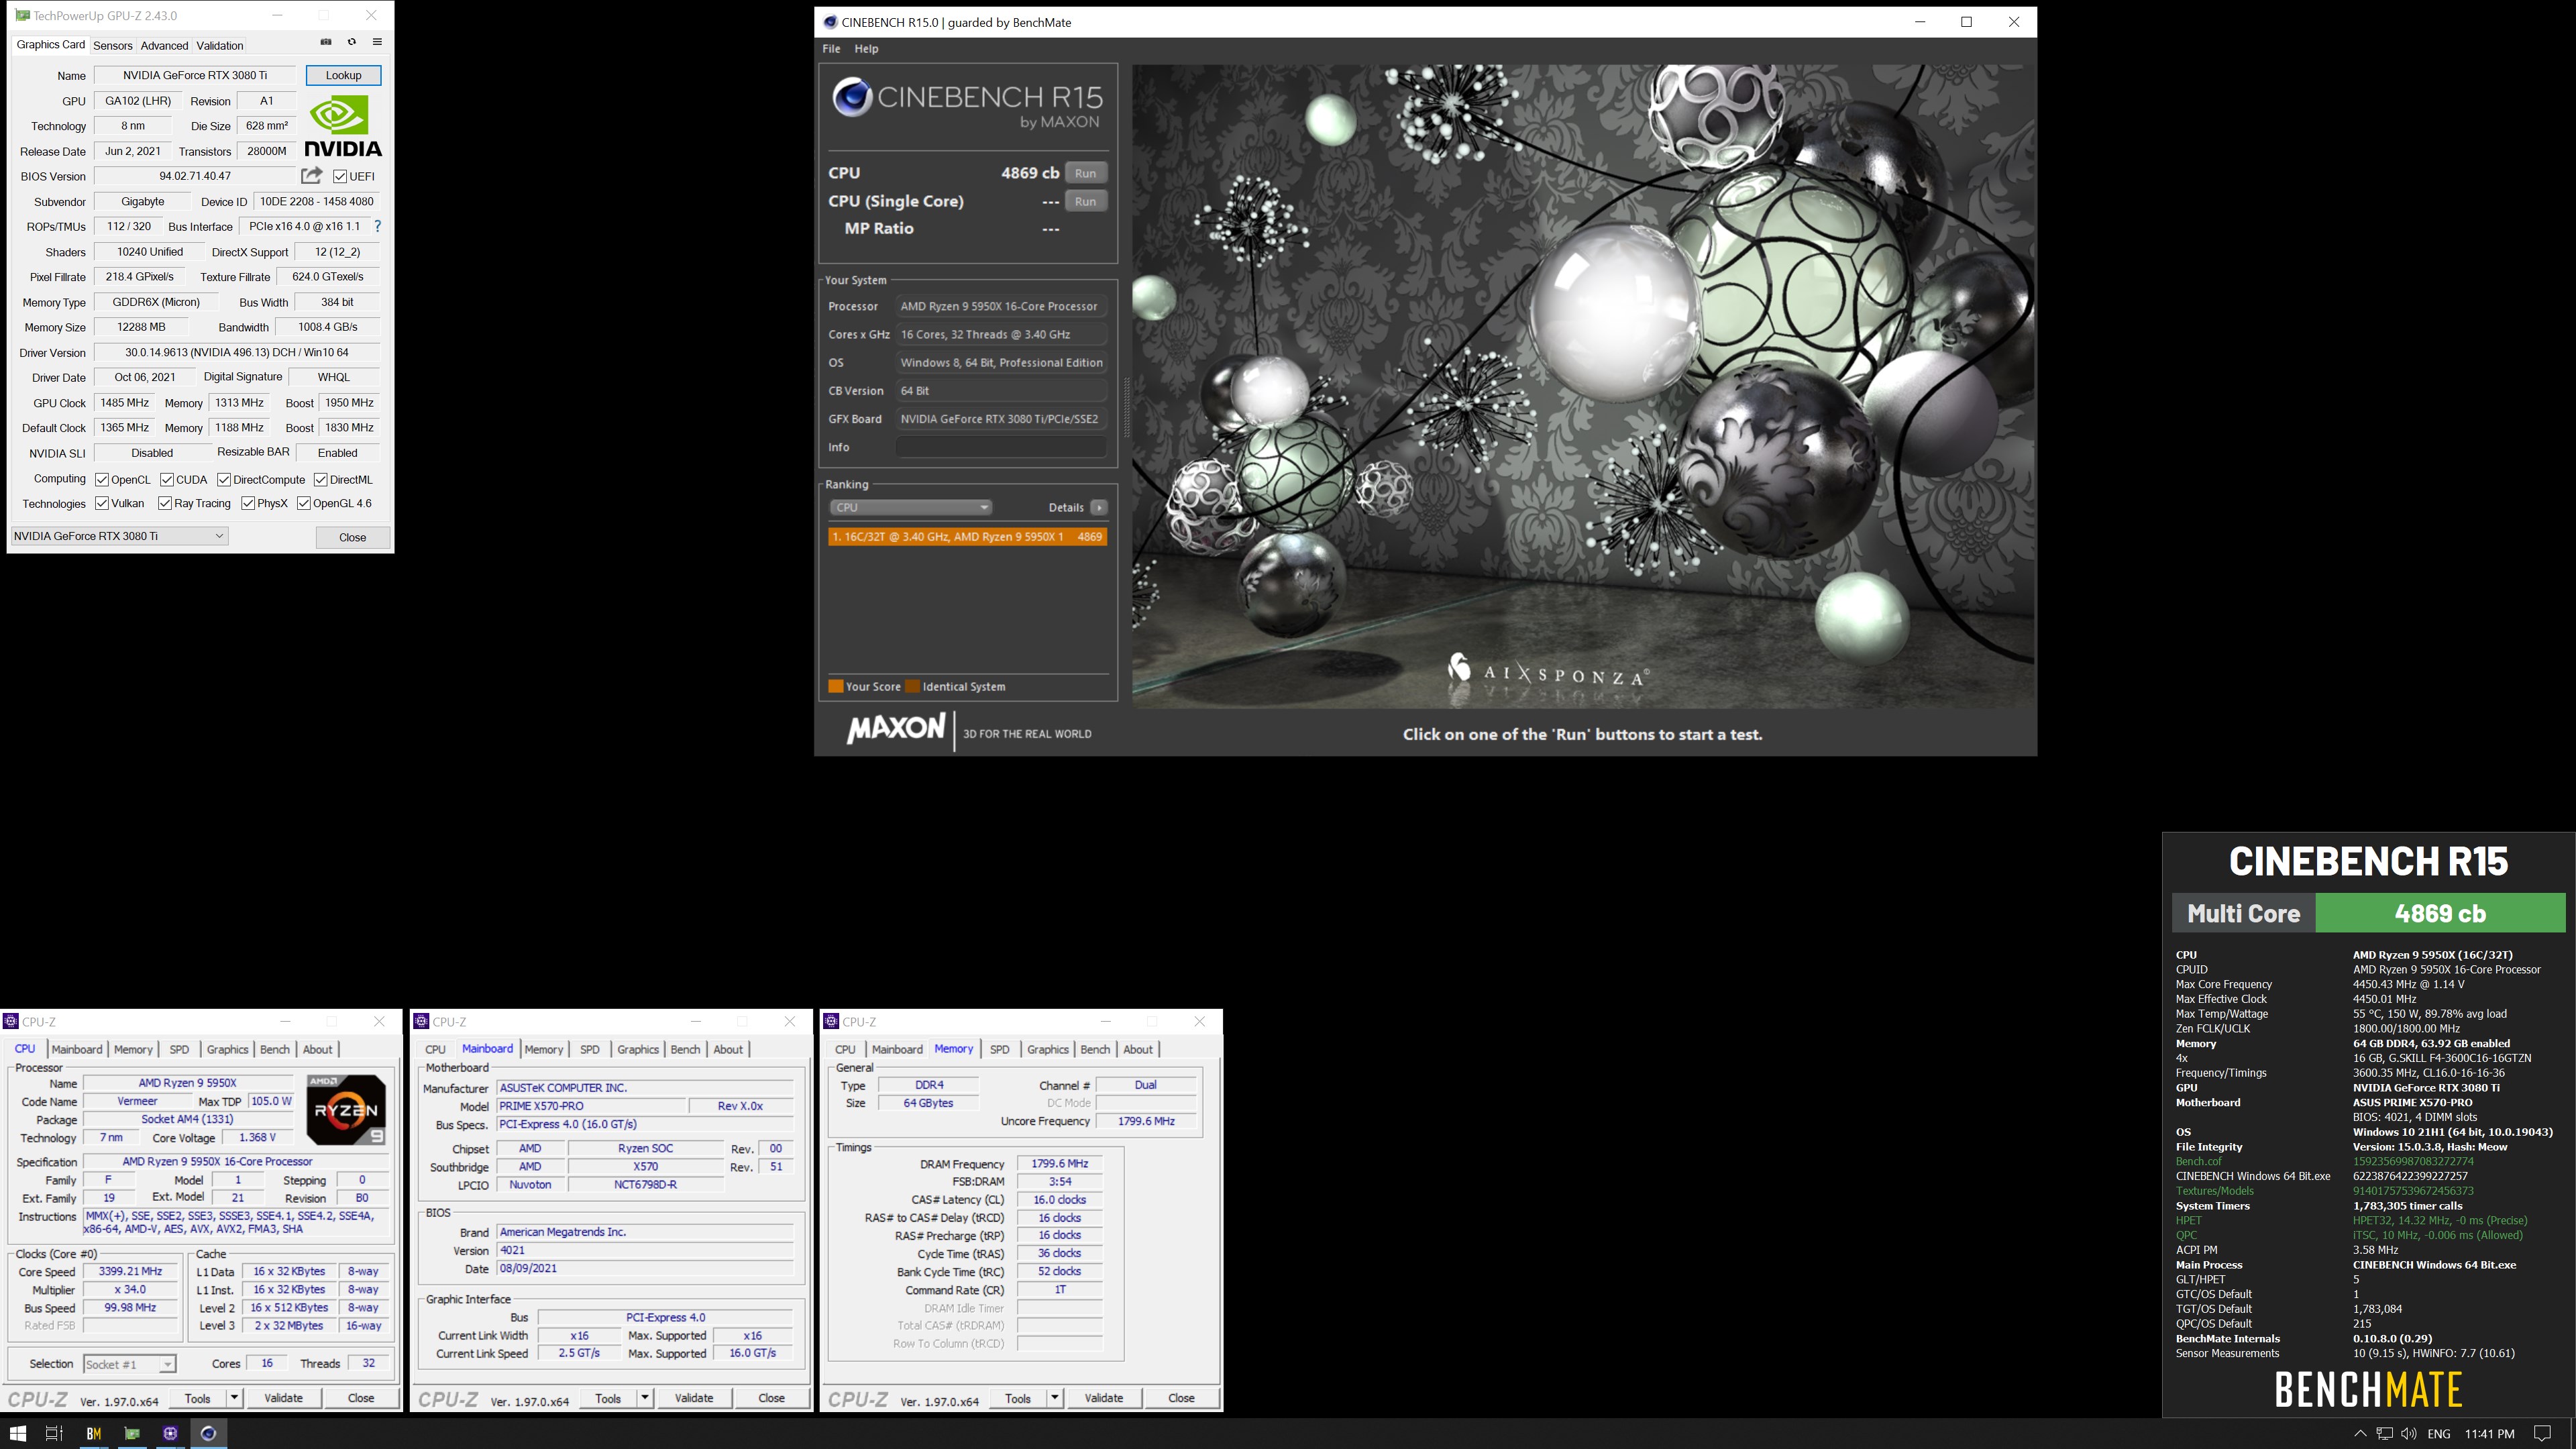Click the NVIDIA logo in GPU-Z

(x=343, y=127)
